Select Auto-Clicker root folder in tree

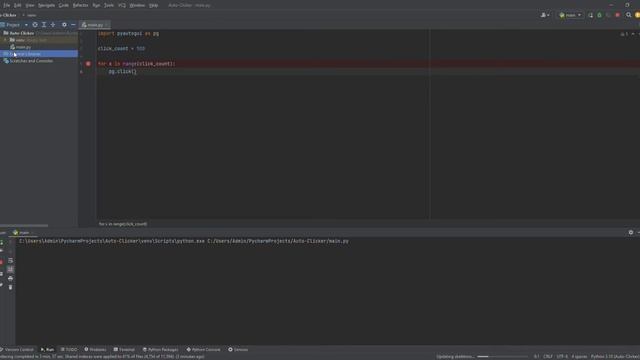(22, 33)
